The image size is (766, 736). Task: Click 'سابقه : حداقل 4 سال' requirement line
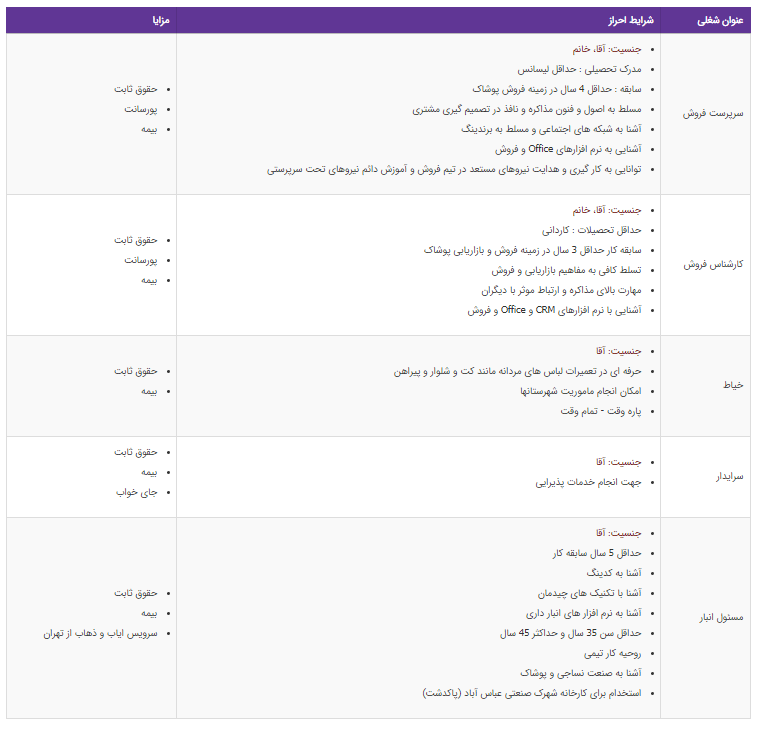click(557, 89)
